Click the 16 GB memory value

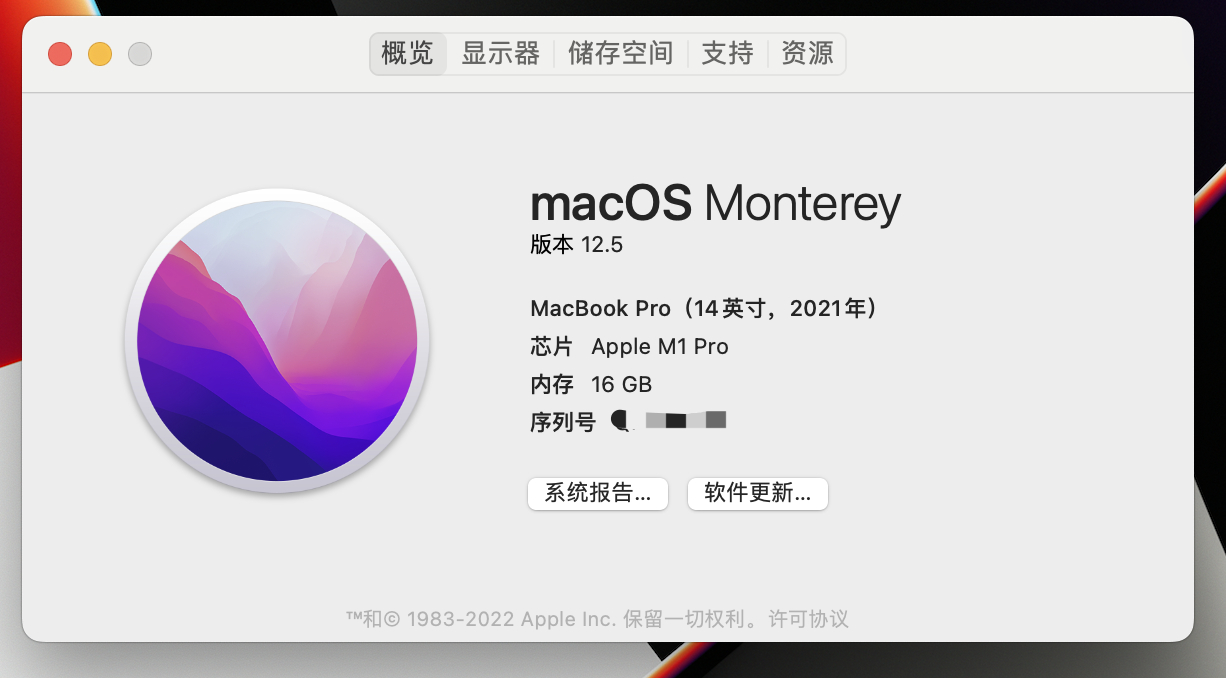tap(621, 385)
